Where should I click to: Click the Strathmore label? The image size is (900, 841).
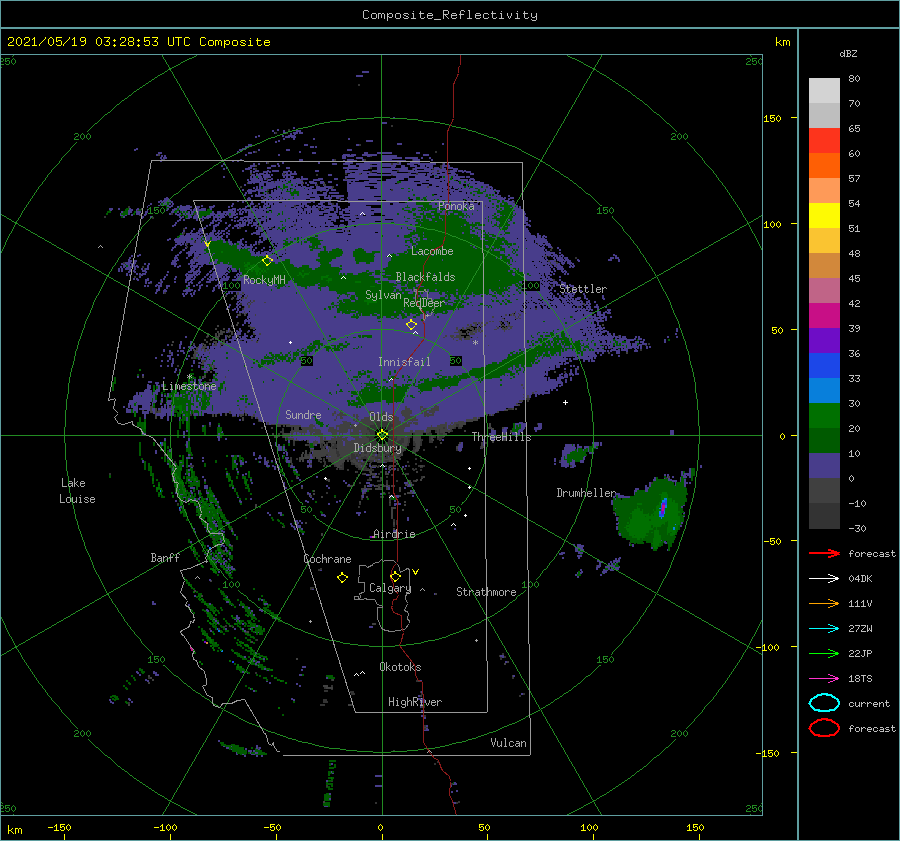point(486,592)
